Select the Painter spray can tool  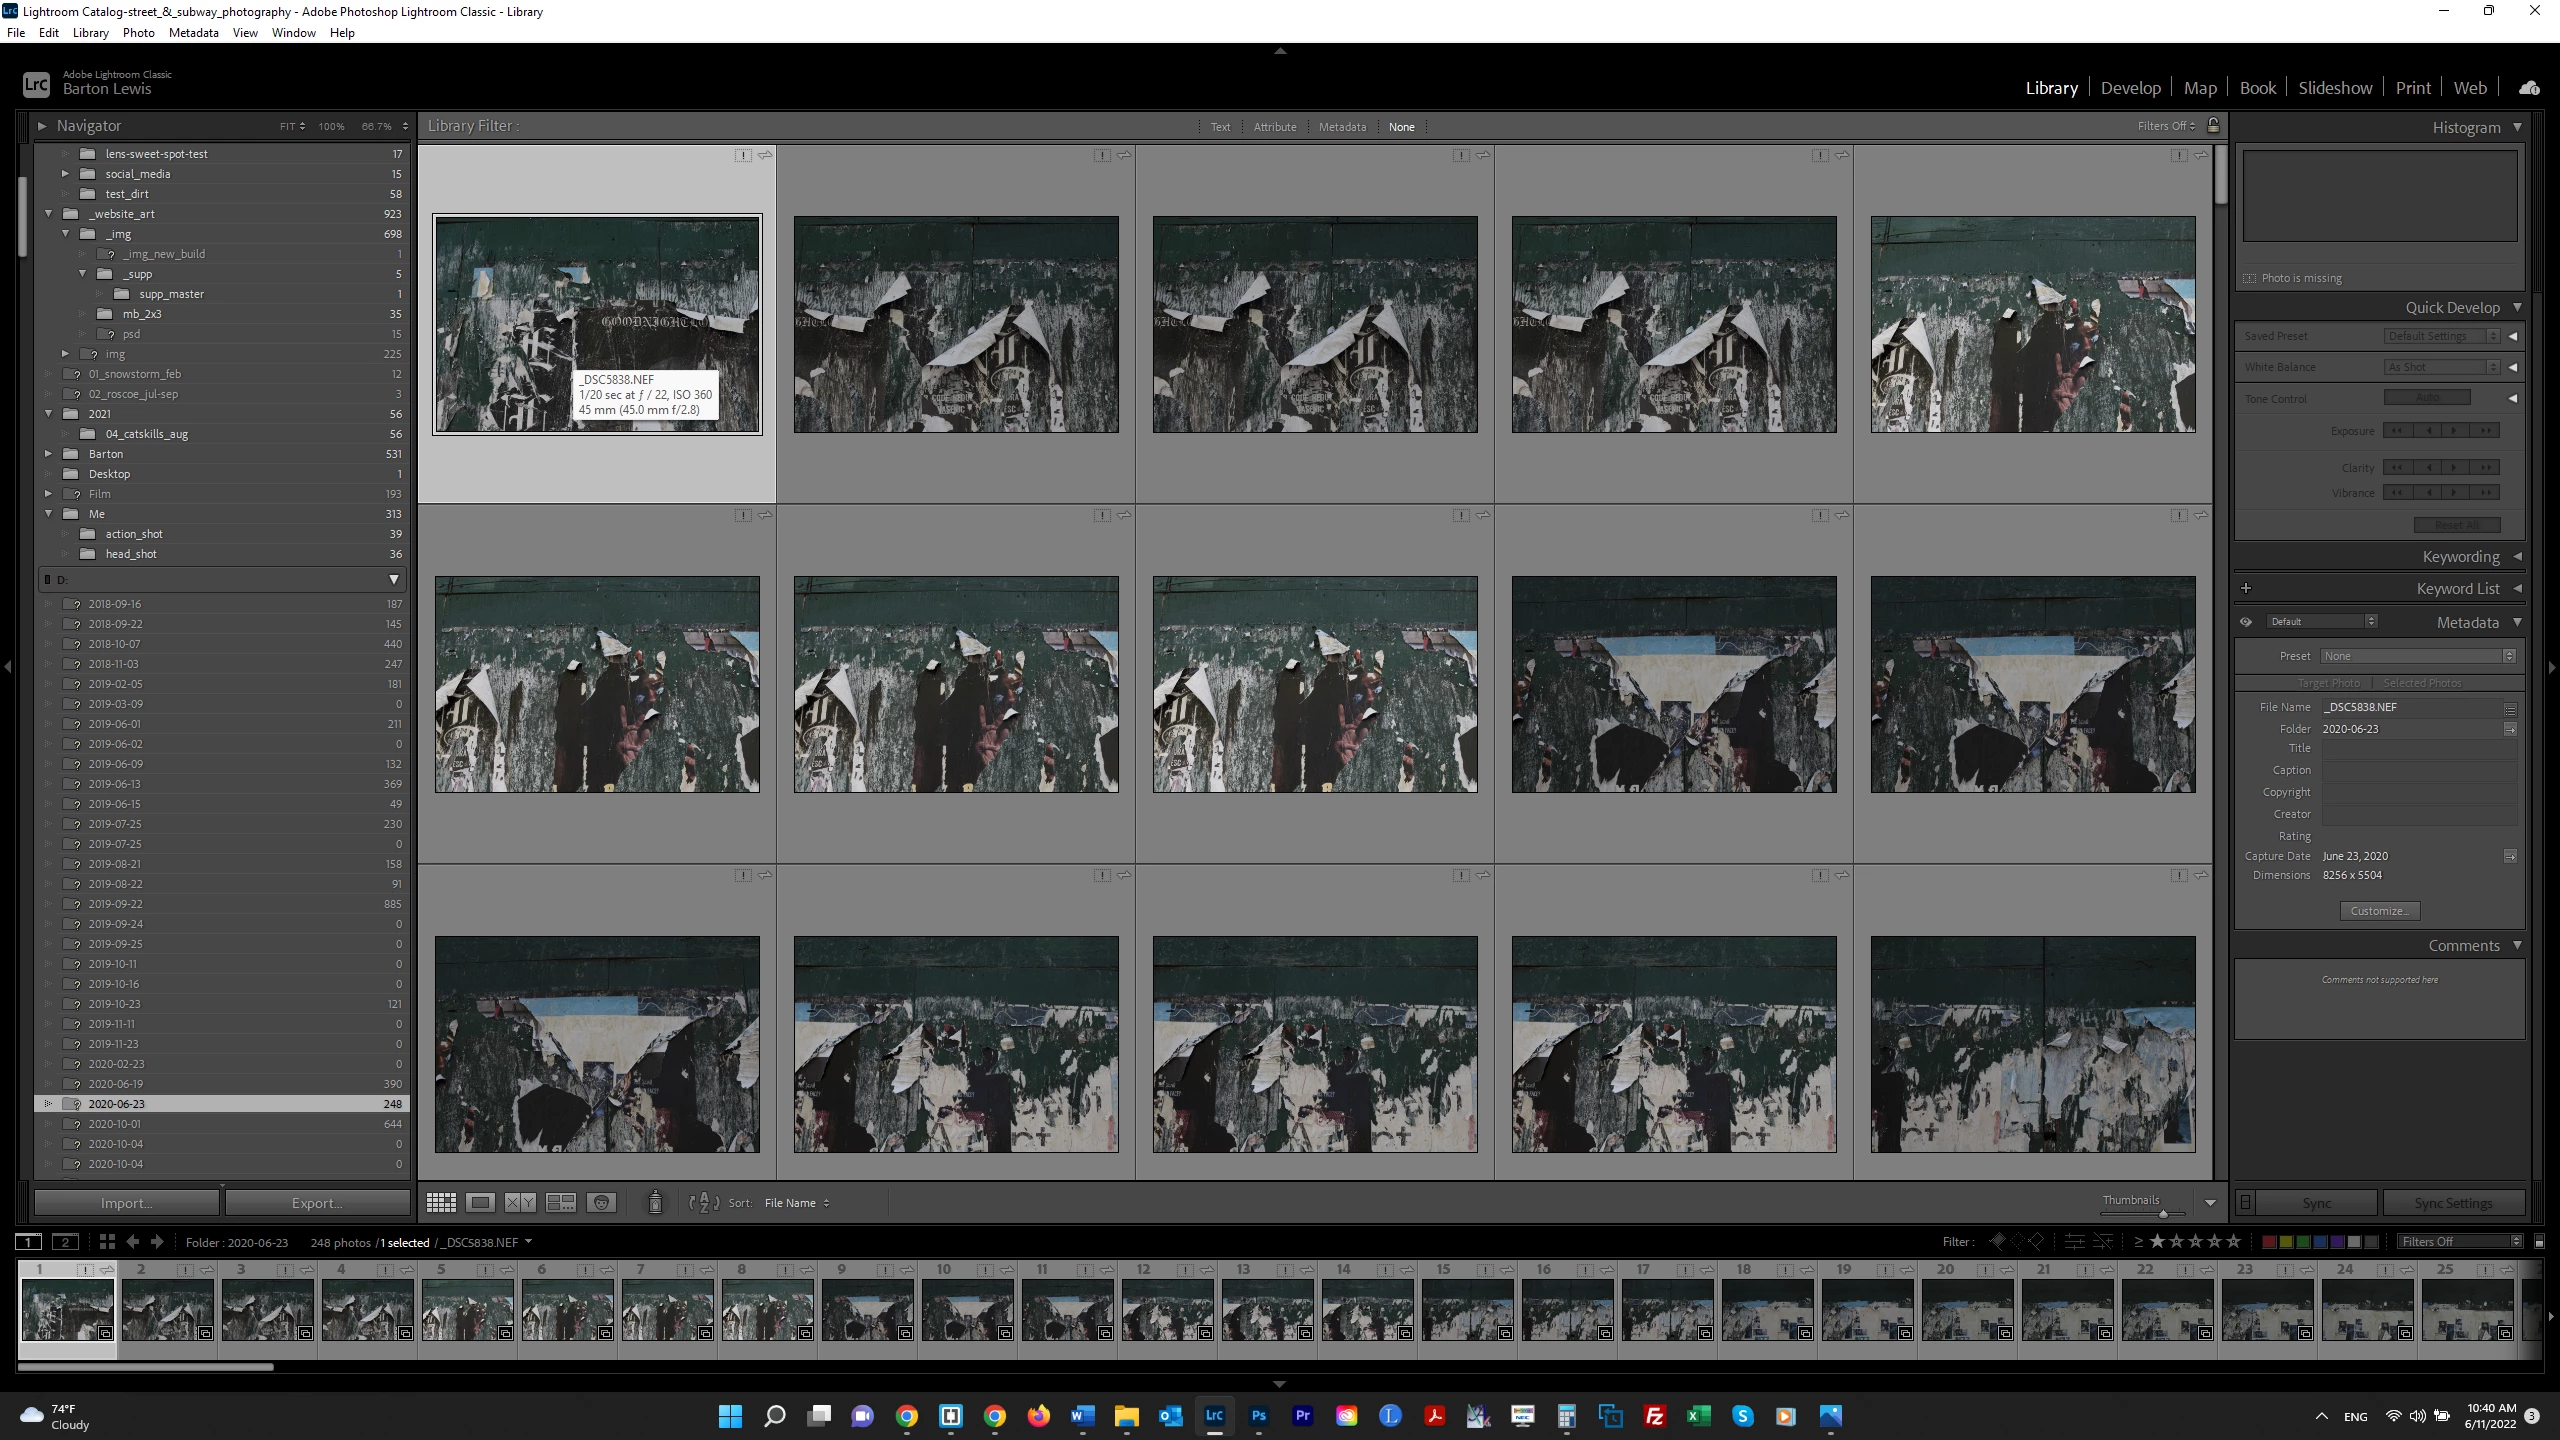[655, 1202]
